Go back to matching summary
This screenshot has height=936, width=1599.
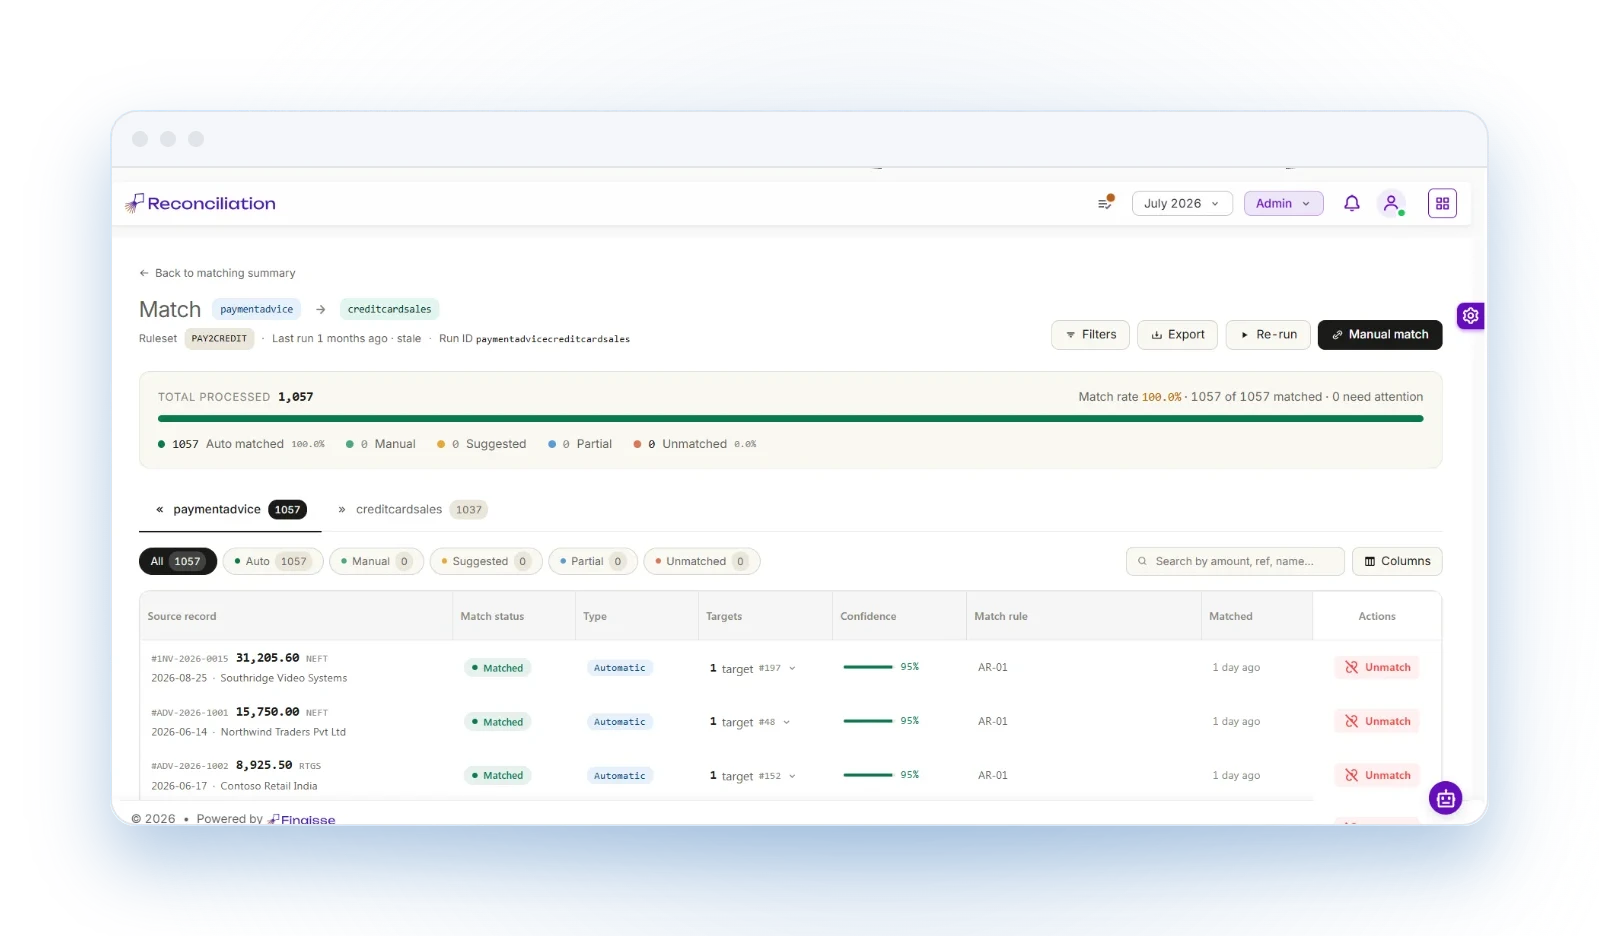click(217, 273)
